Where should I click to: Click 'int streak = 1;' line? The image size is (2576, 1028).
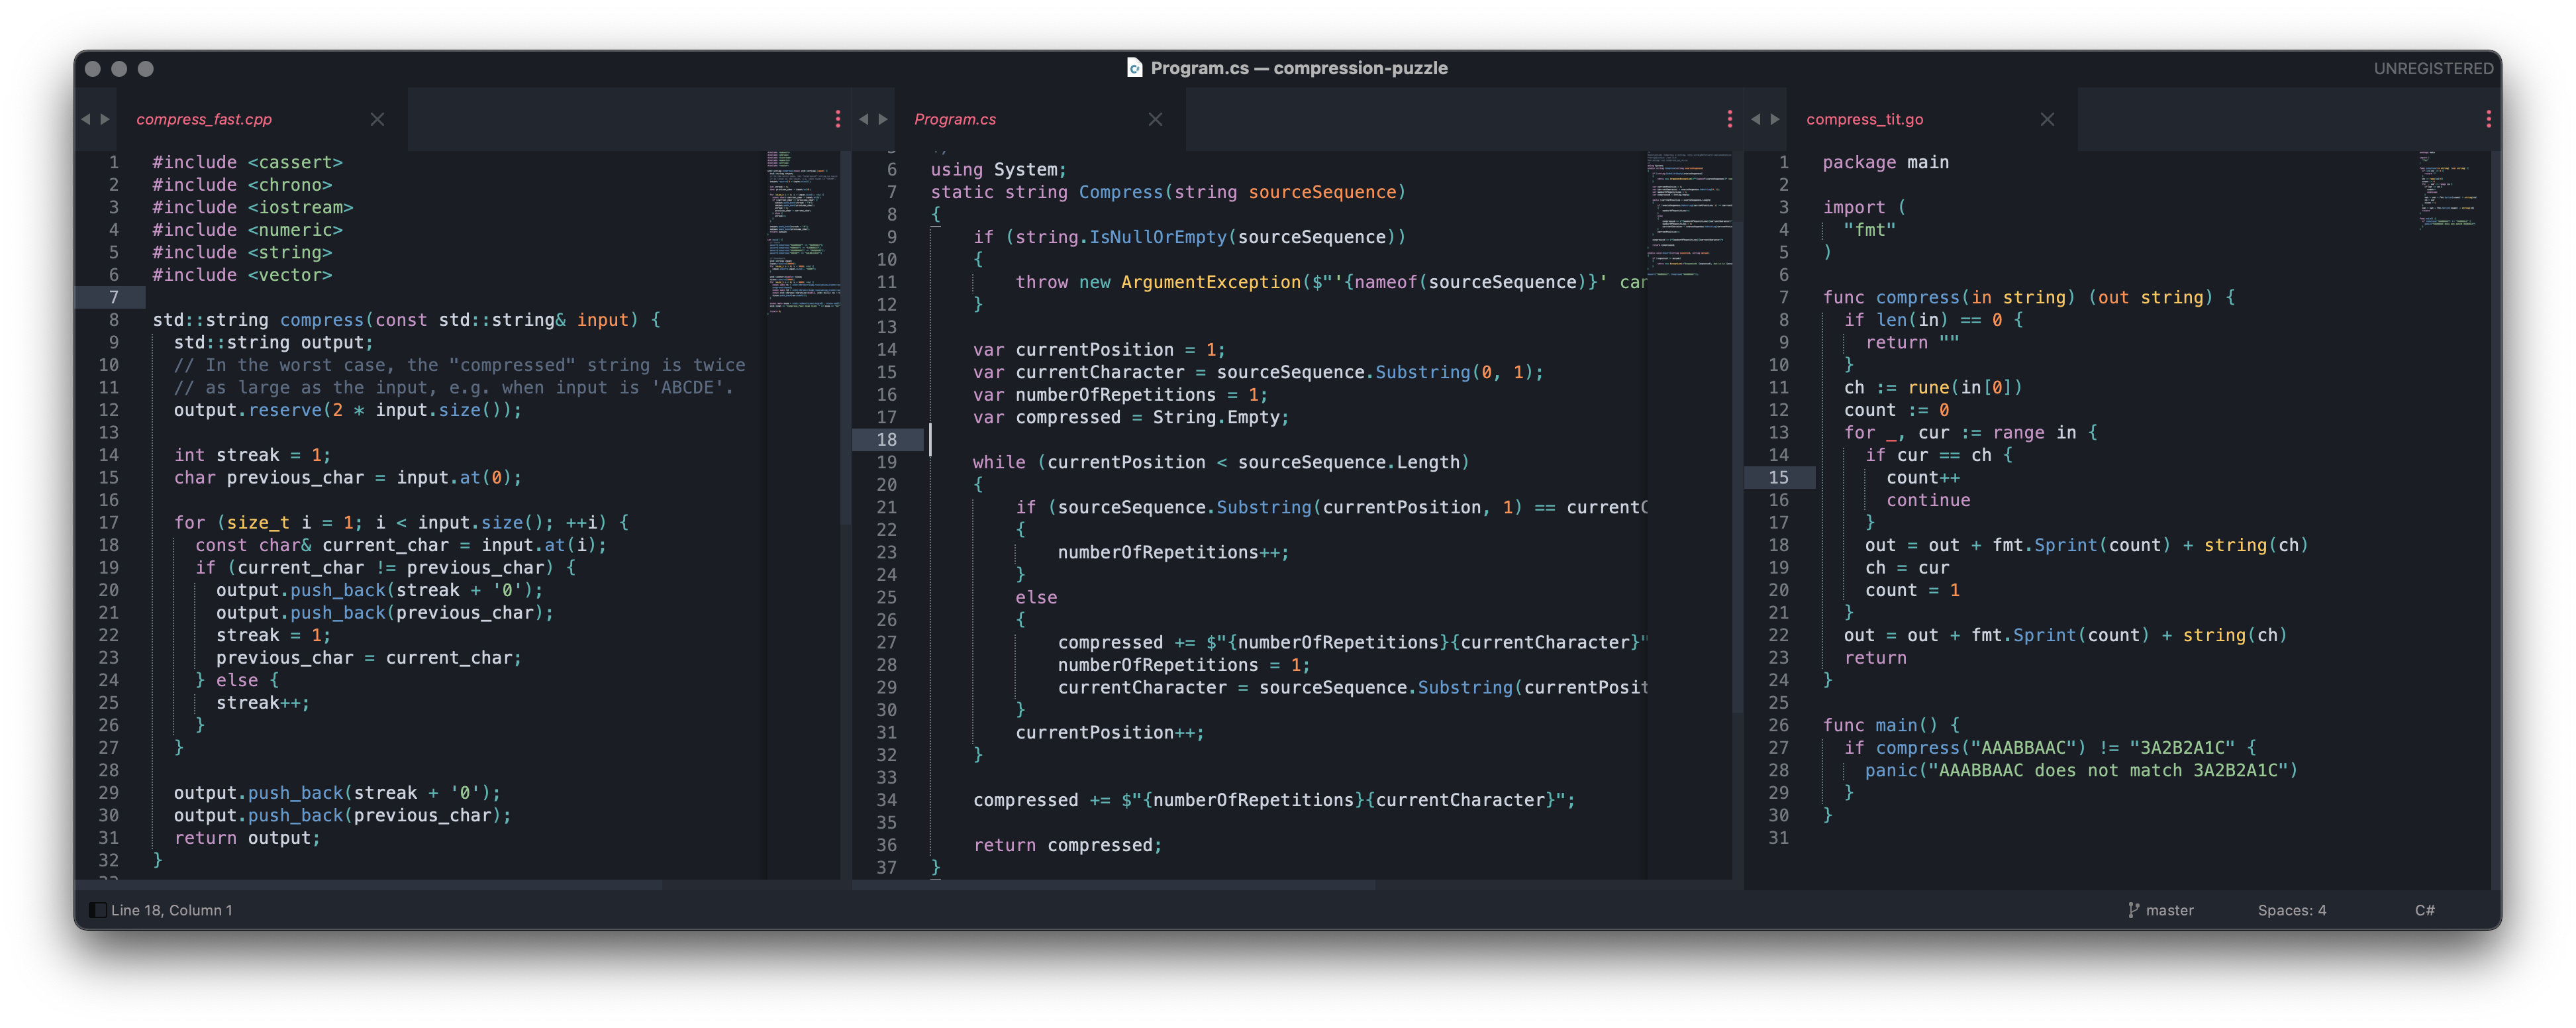pos(252,455)
